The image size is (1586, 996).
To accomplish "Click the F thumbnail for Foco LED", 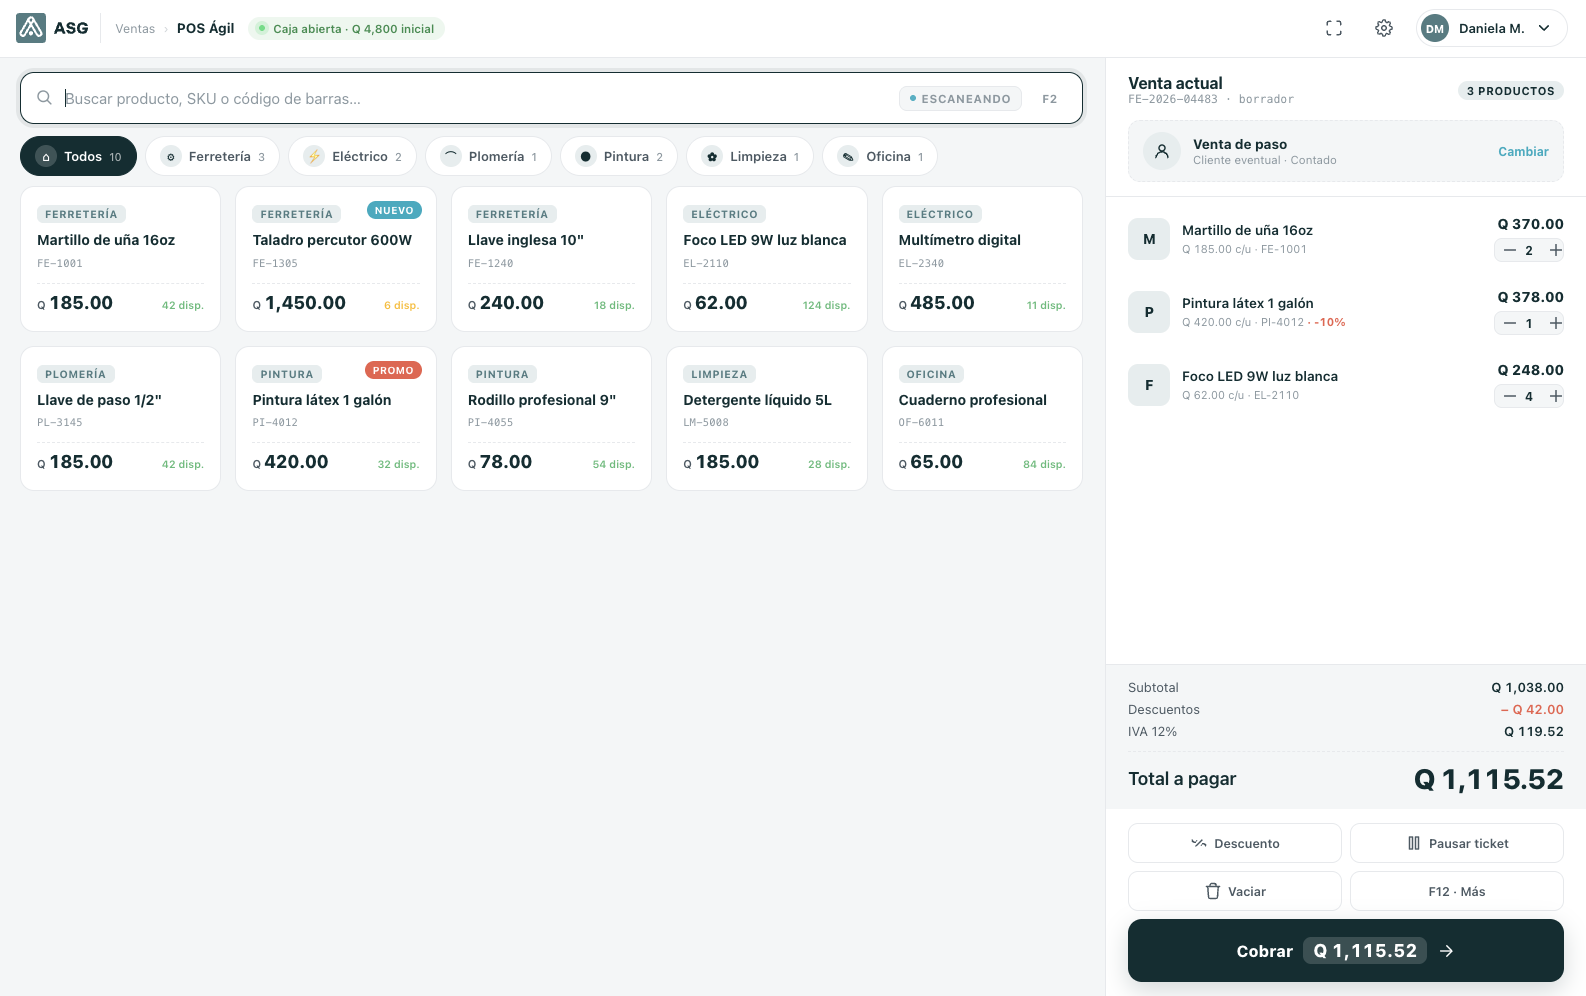I will [x=1149, y=385].
